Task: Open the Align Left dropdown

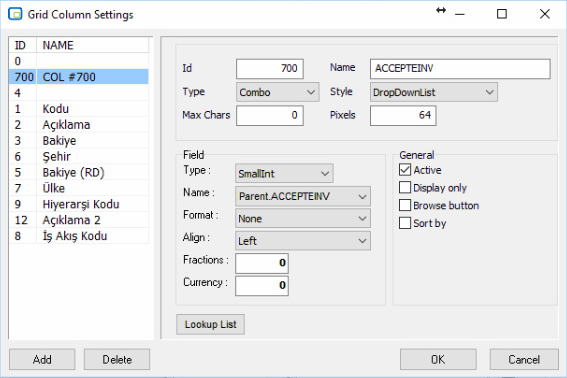Action: coord(303,241)
